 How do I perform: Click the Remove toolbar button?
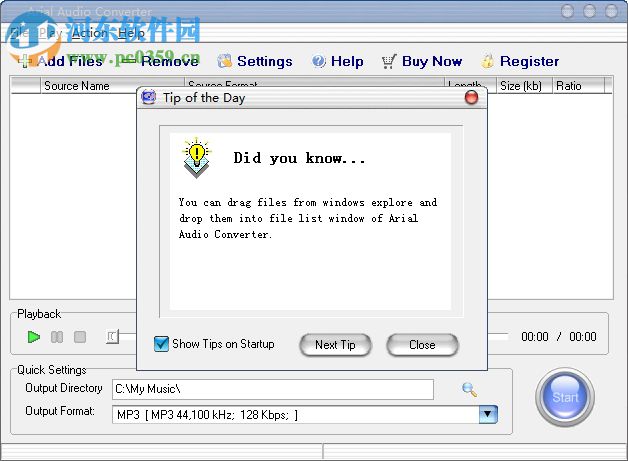pos(159,61)
